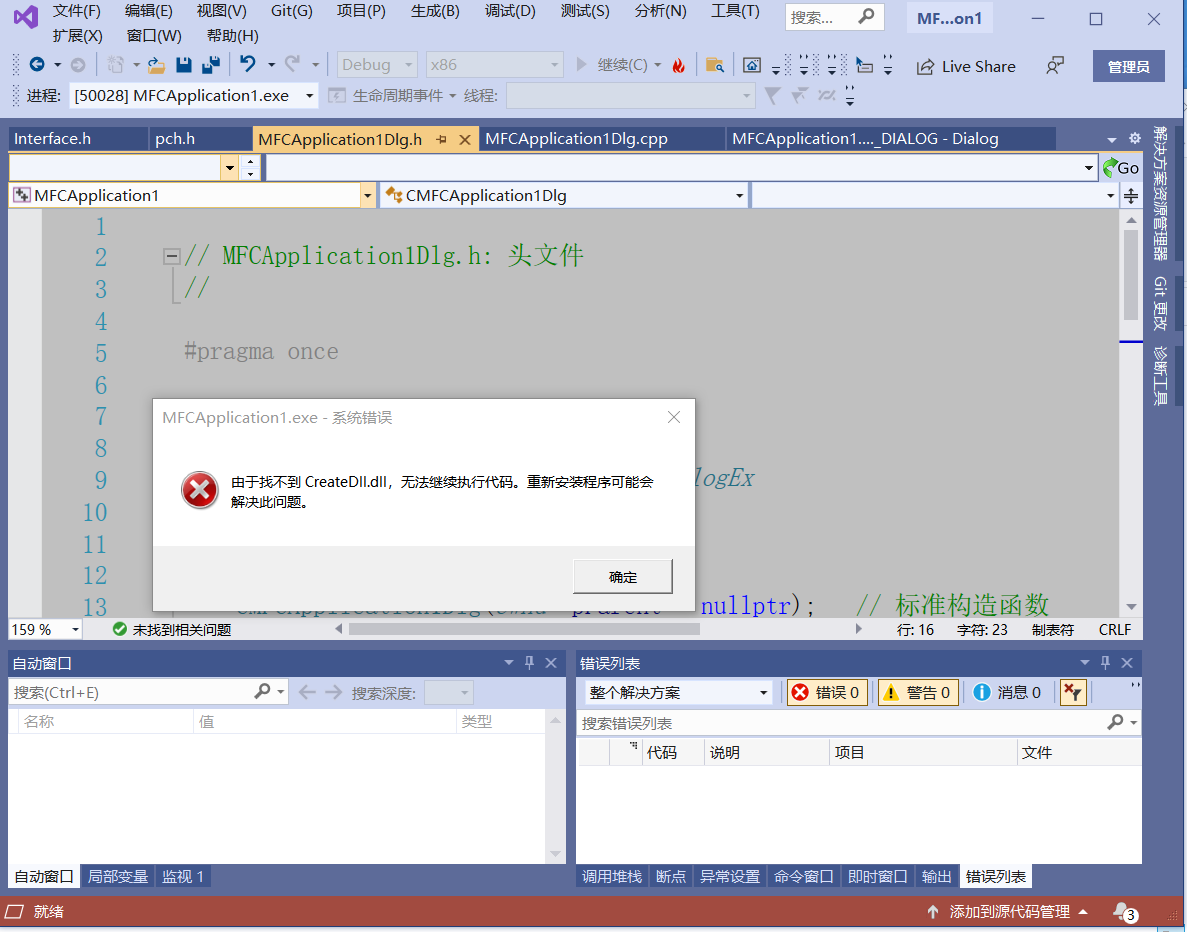The height and width of the screenshot is (932, 1187).
Task: Open the 诊断工具 side tab
Action: click(x=1160, y=375)
